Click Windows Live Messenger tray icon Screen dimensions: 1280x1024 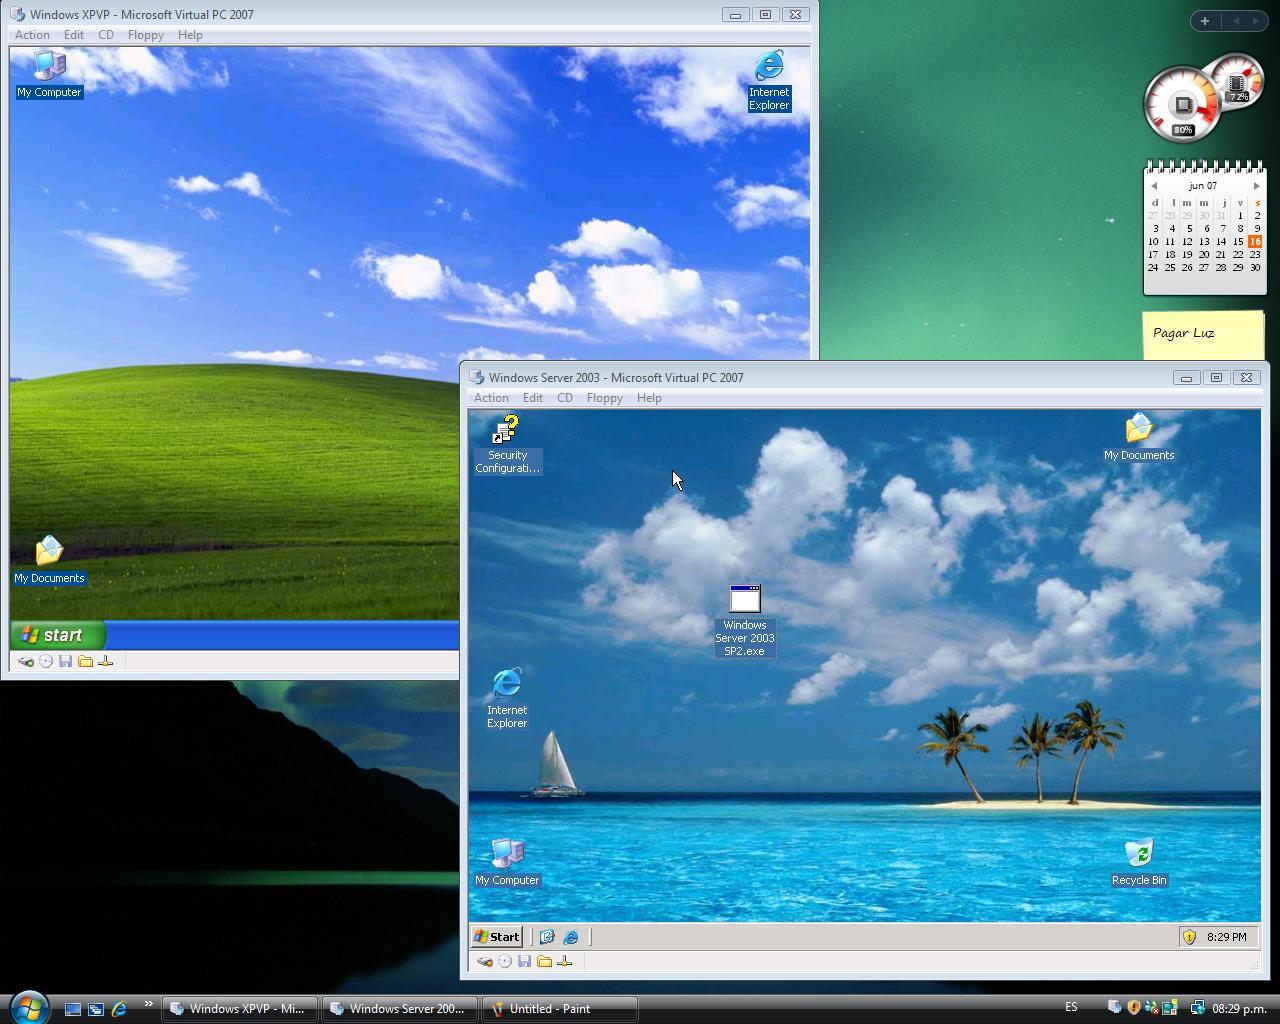pyautogui.click(x=1151, y=1008)
